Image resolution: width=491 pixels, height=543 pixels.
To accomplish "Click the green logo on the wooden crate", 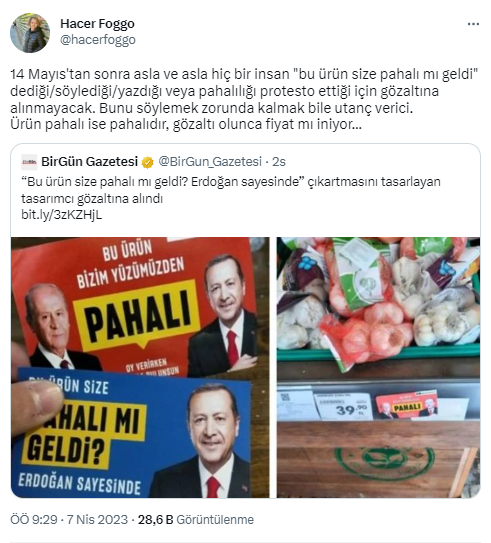I will [384, 462].
